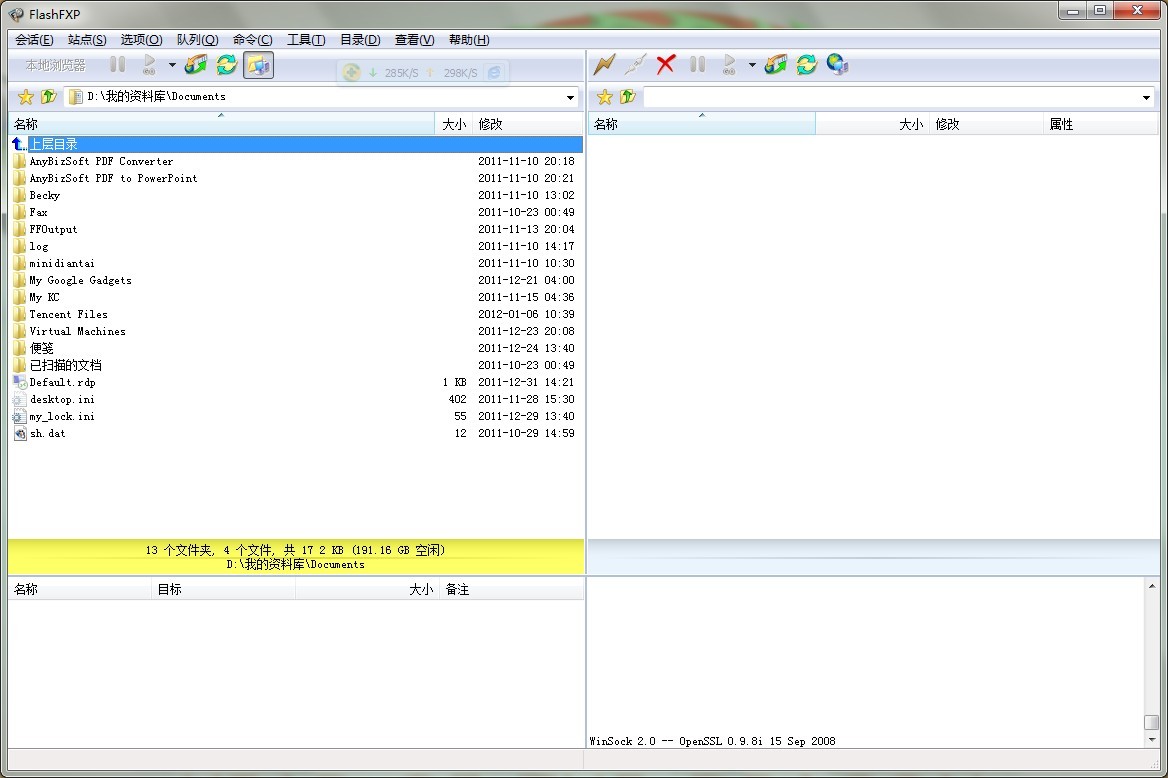Toggle the local browser switch button
This screenshot has width=1168, height=778.
[x=258, y=65]
